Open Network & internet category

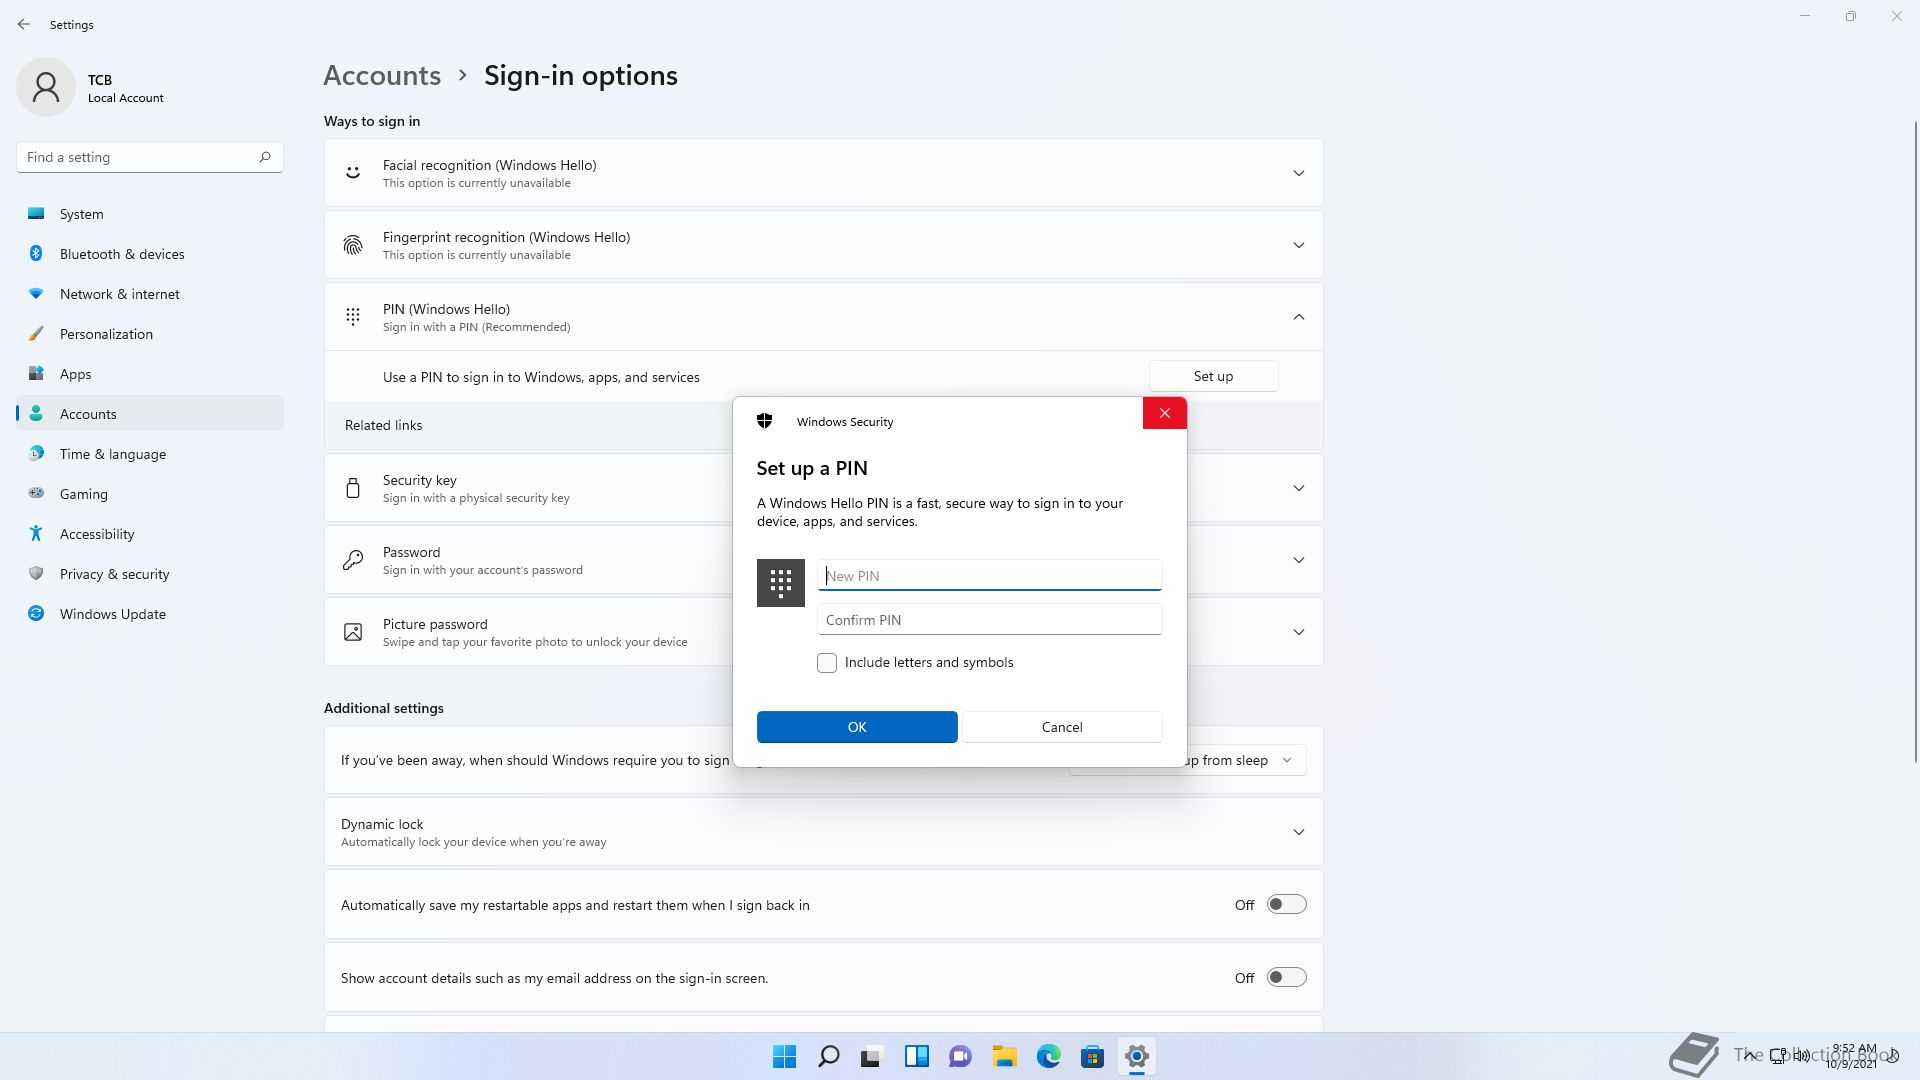[150, 294]
